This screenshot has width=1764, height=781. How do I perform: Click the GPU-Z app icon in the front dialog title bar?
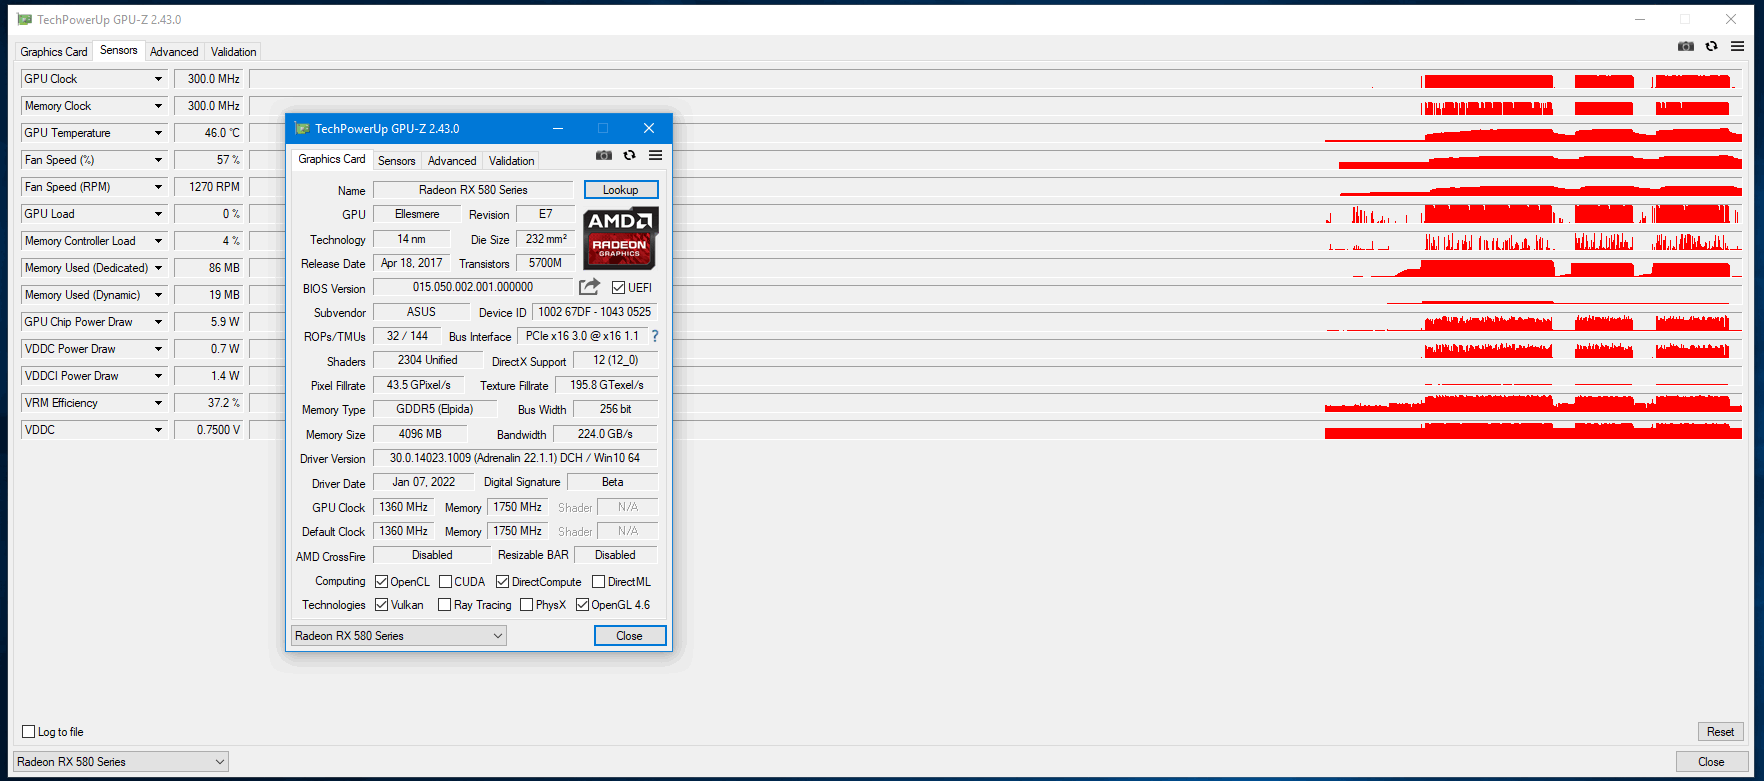[x=301, y=128]
